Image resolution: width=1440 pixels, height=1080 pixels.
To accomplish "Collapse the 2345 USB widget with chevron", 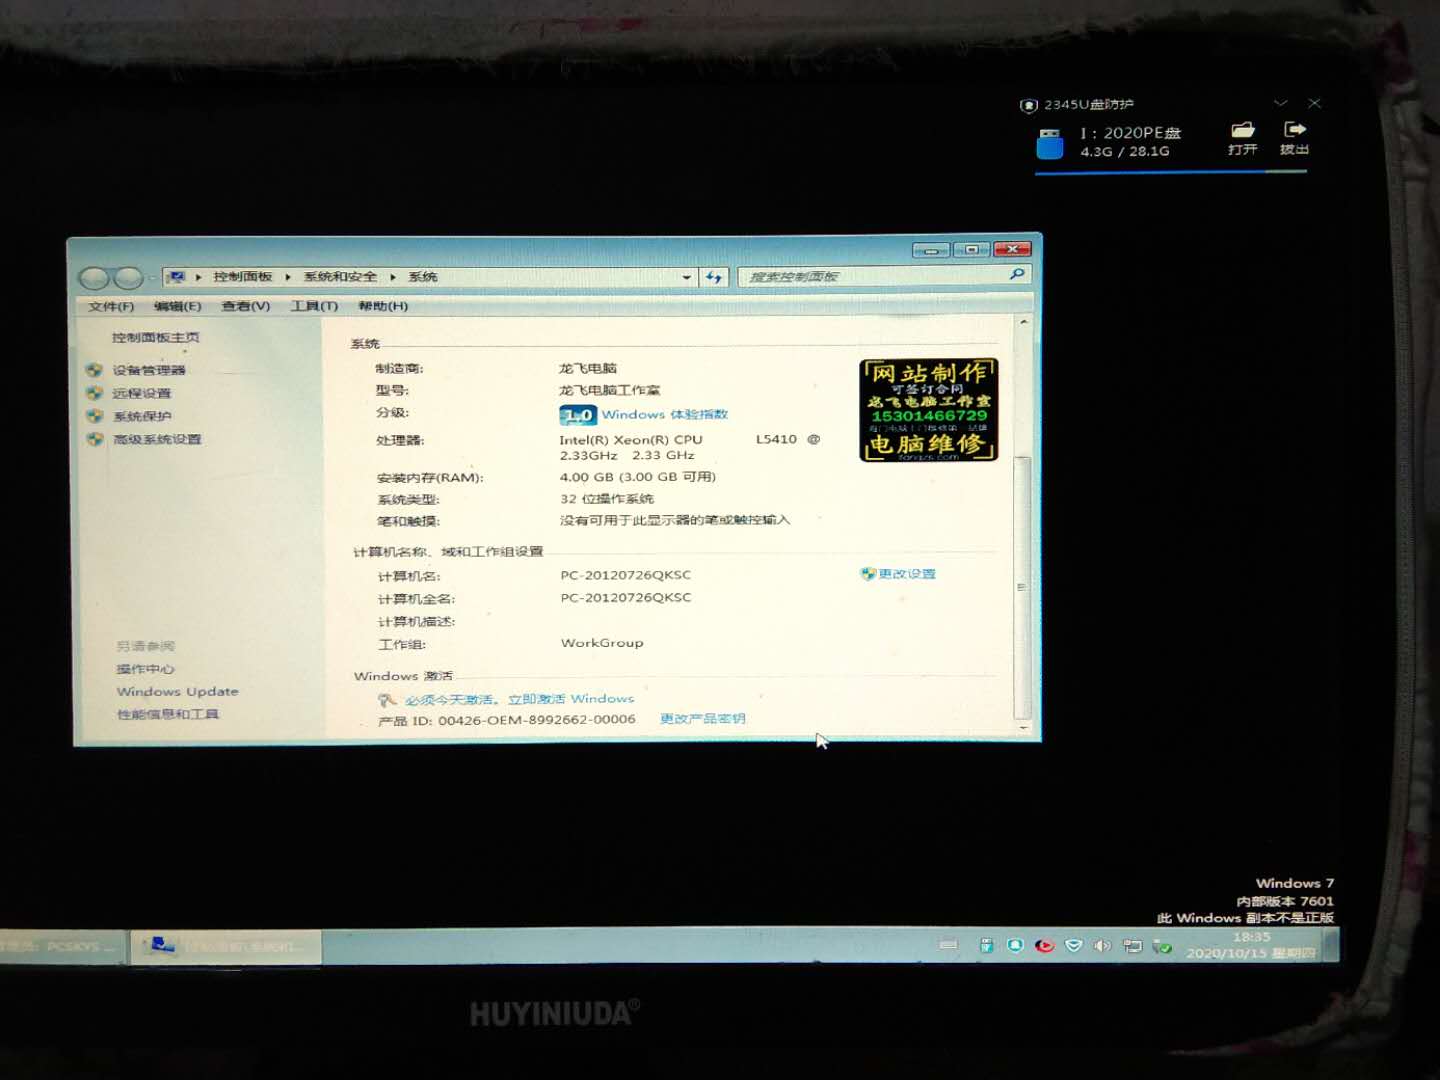I will 1280,103.
